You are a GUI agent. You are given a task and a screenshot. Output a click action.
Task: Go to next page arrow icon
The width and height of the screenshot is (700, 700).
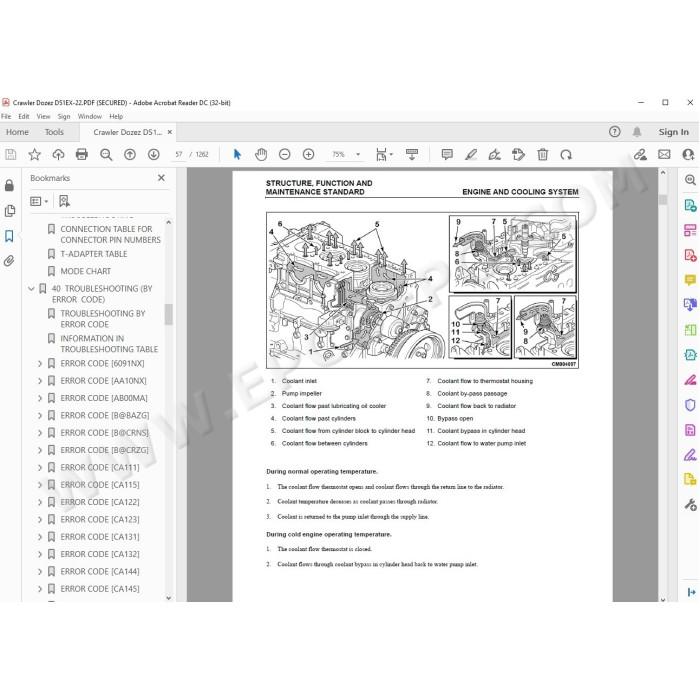coord(154,154)
